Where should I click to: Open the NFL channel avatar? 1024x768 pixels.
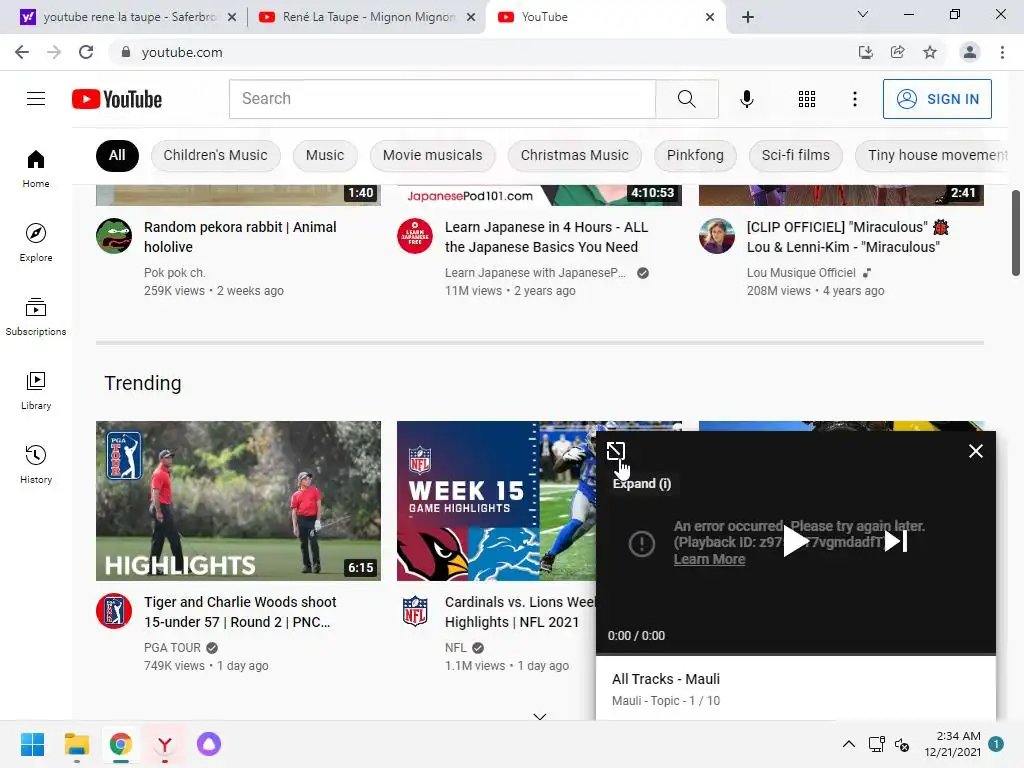pyautogui.click(x=415, y=611)
